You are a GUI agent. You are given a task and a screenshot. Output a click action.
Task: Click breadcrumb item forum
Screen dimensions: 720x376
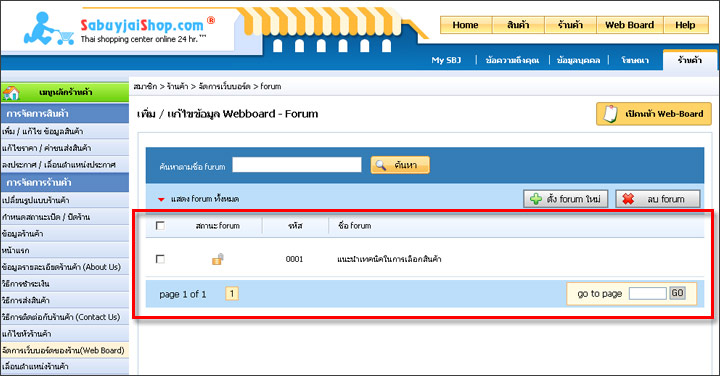coord(270,86)
